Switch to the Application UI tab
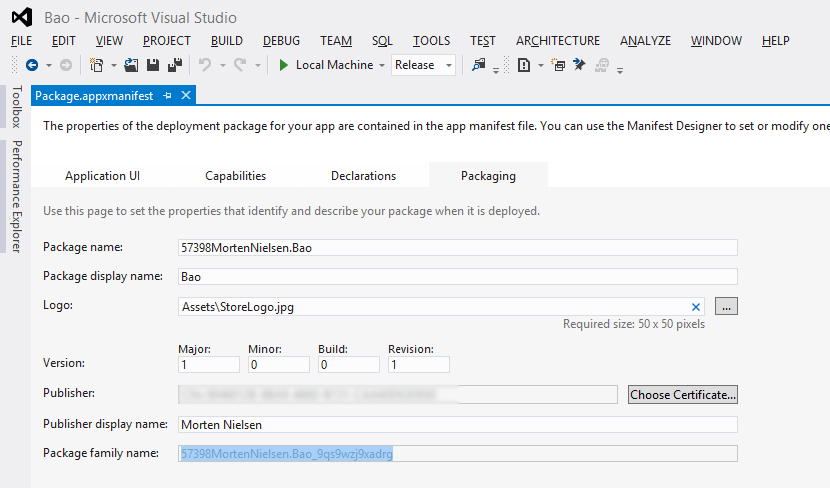This screenshot has height=488, width=830. 102,176
